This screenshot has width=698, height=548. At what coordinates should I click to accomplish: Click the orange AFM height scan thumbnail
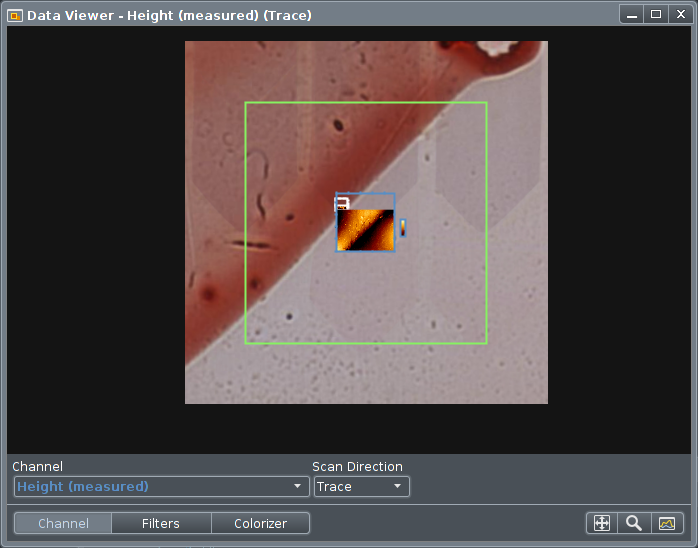coord(365,230)
